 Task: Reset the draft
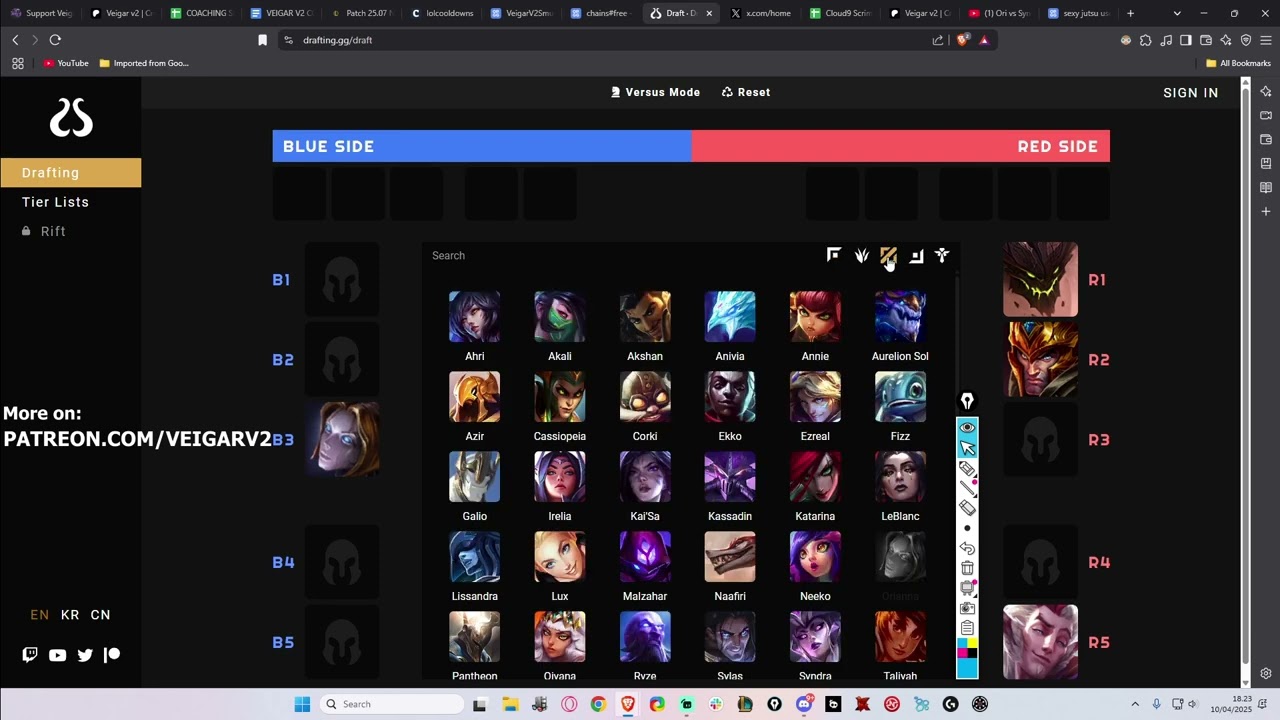tap(746, 92)
